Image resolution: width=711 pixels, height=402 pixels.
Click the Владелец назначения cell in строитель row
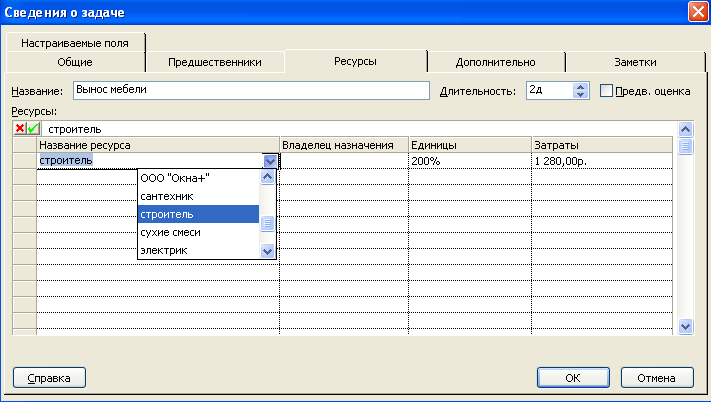pos(344,161)
